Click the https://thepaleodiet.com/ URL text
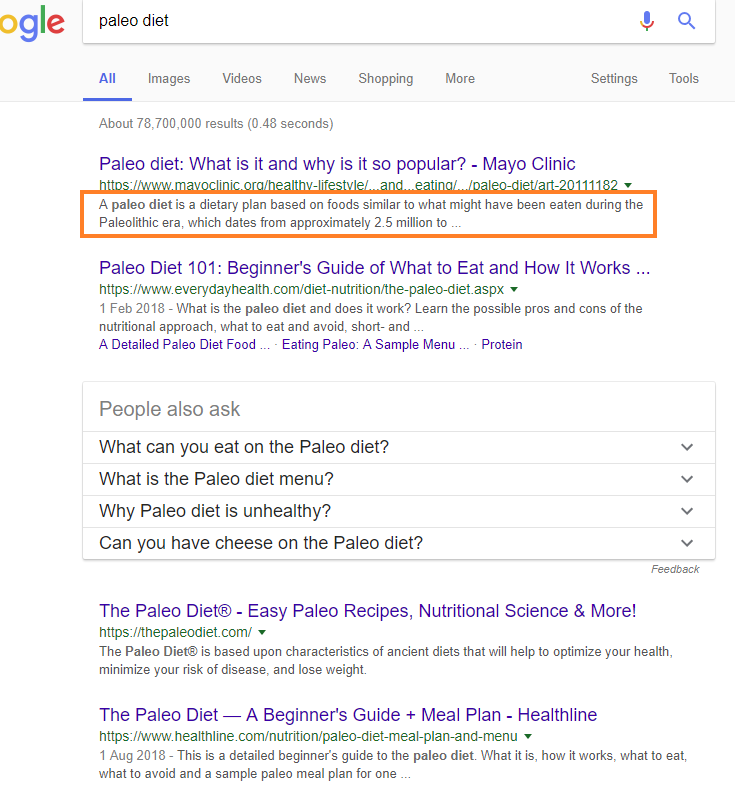The width and height of the screenshot is (735, 796). (176, 632)
